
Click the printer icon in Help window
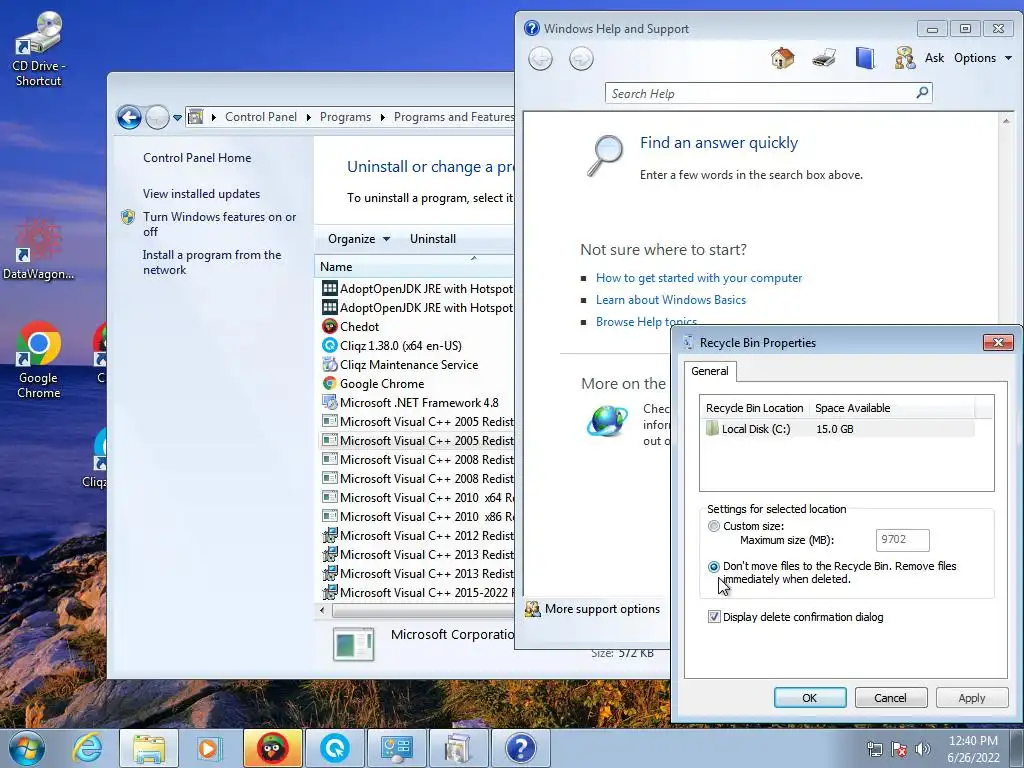[824, 58]
